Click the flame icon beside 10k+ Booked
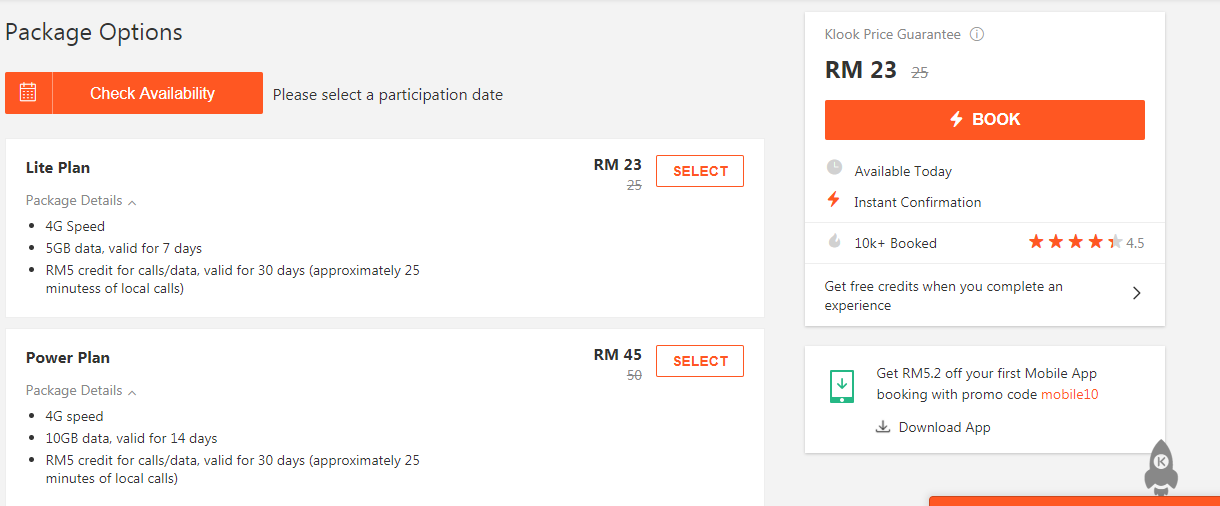This screenshot has height=506, width=1220. 834,242
